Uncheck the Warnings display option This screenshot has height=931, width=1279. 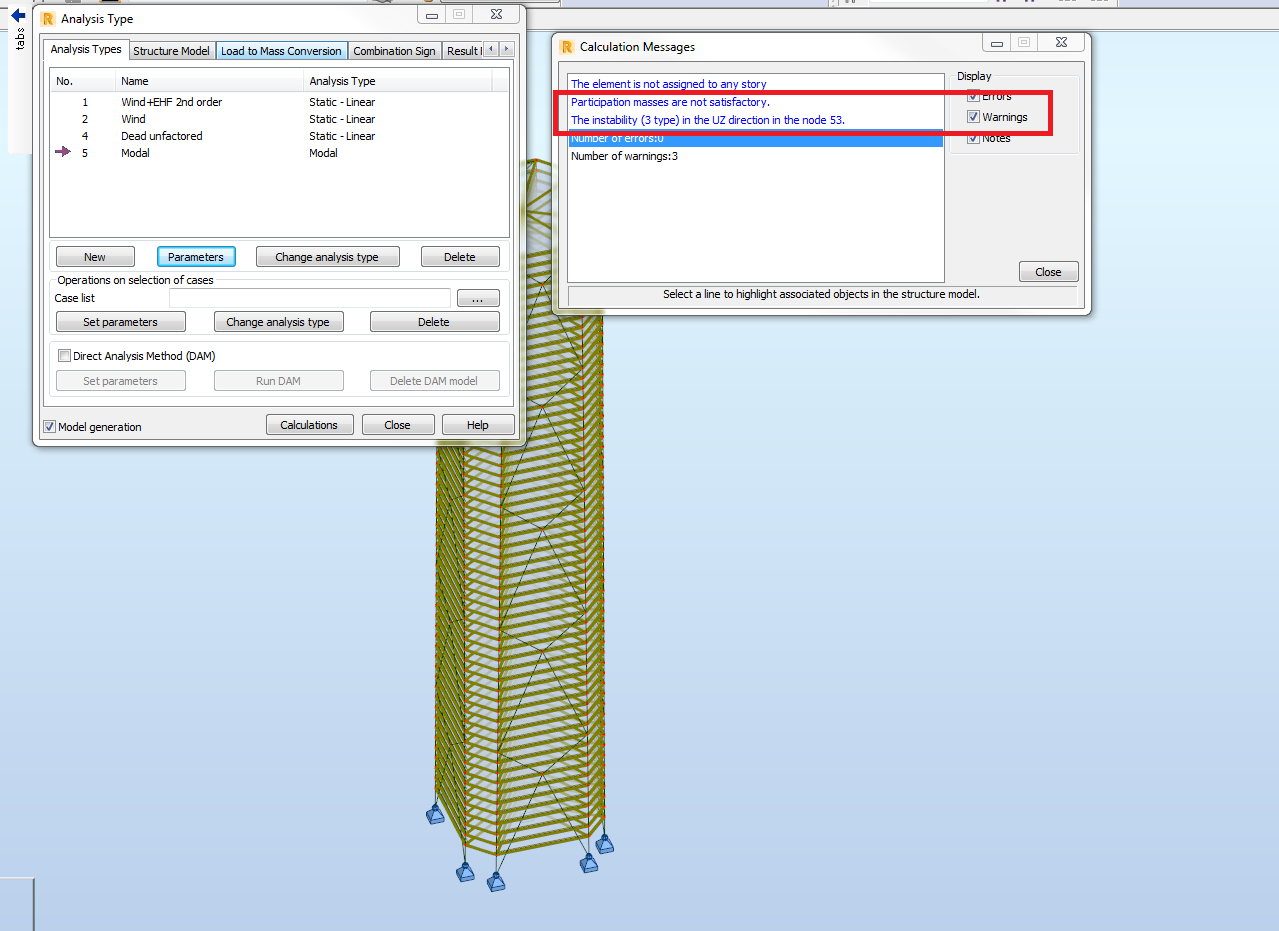point(973,117)
